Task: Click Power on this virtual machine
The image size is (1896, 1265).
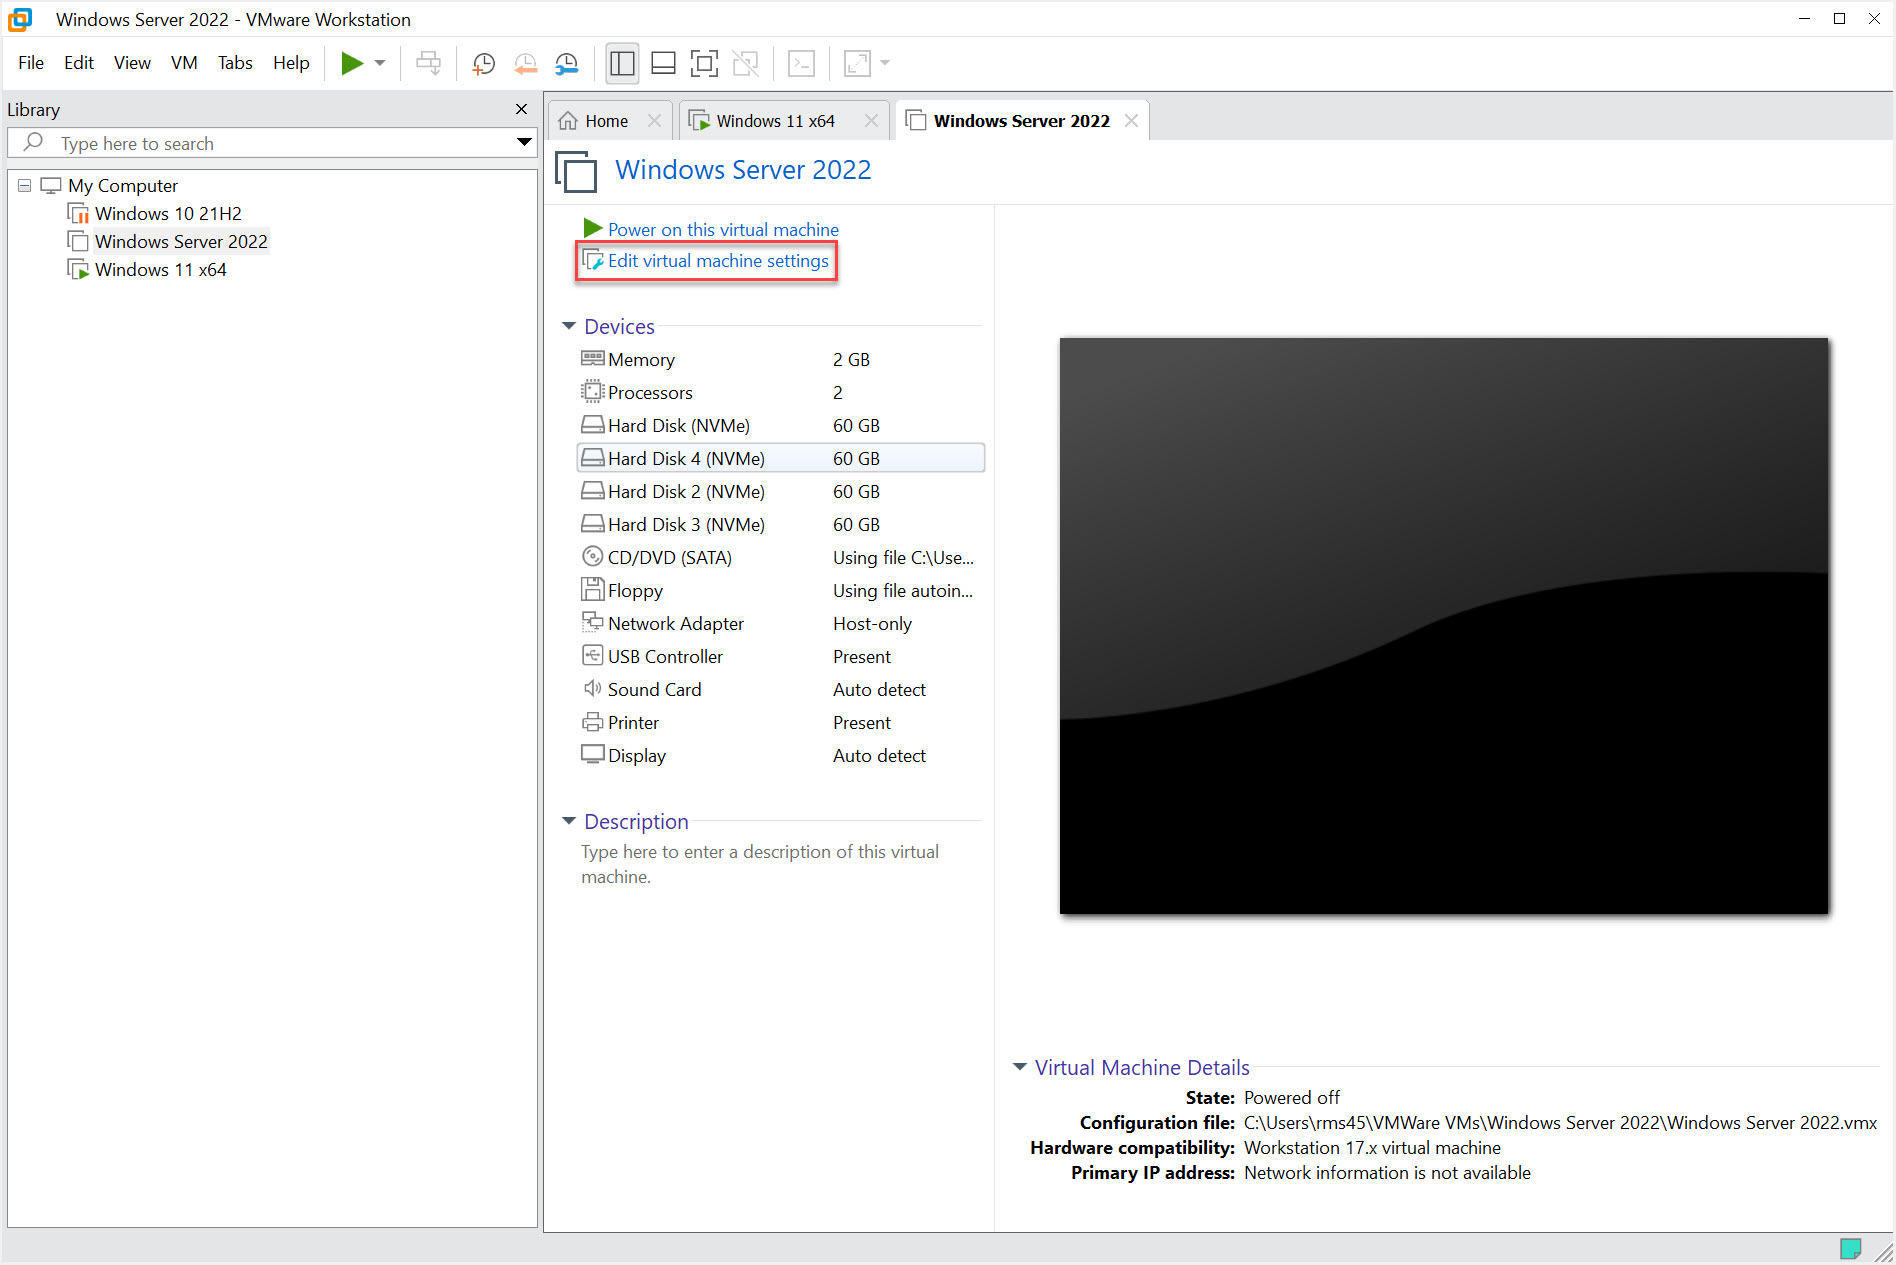Action: pyautogui.click(x=722, y=229)
